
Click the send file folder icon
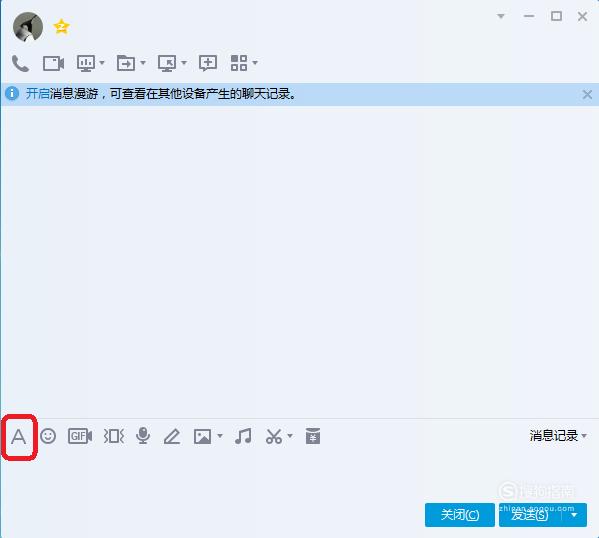click(126, 63)
